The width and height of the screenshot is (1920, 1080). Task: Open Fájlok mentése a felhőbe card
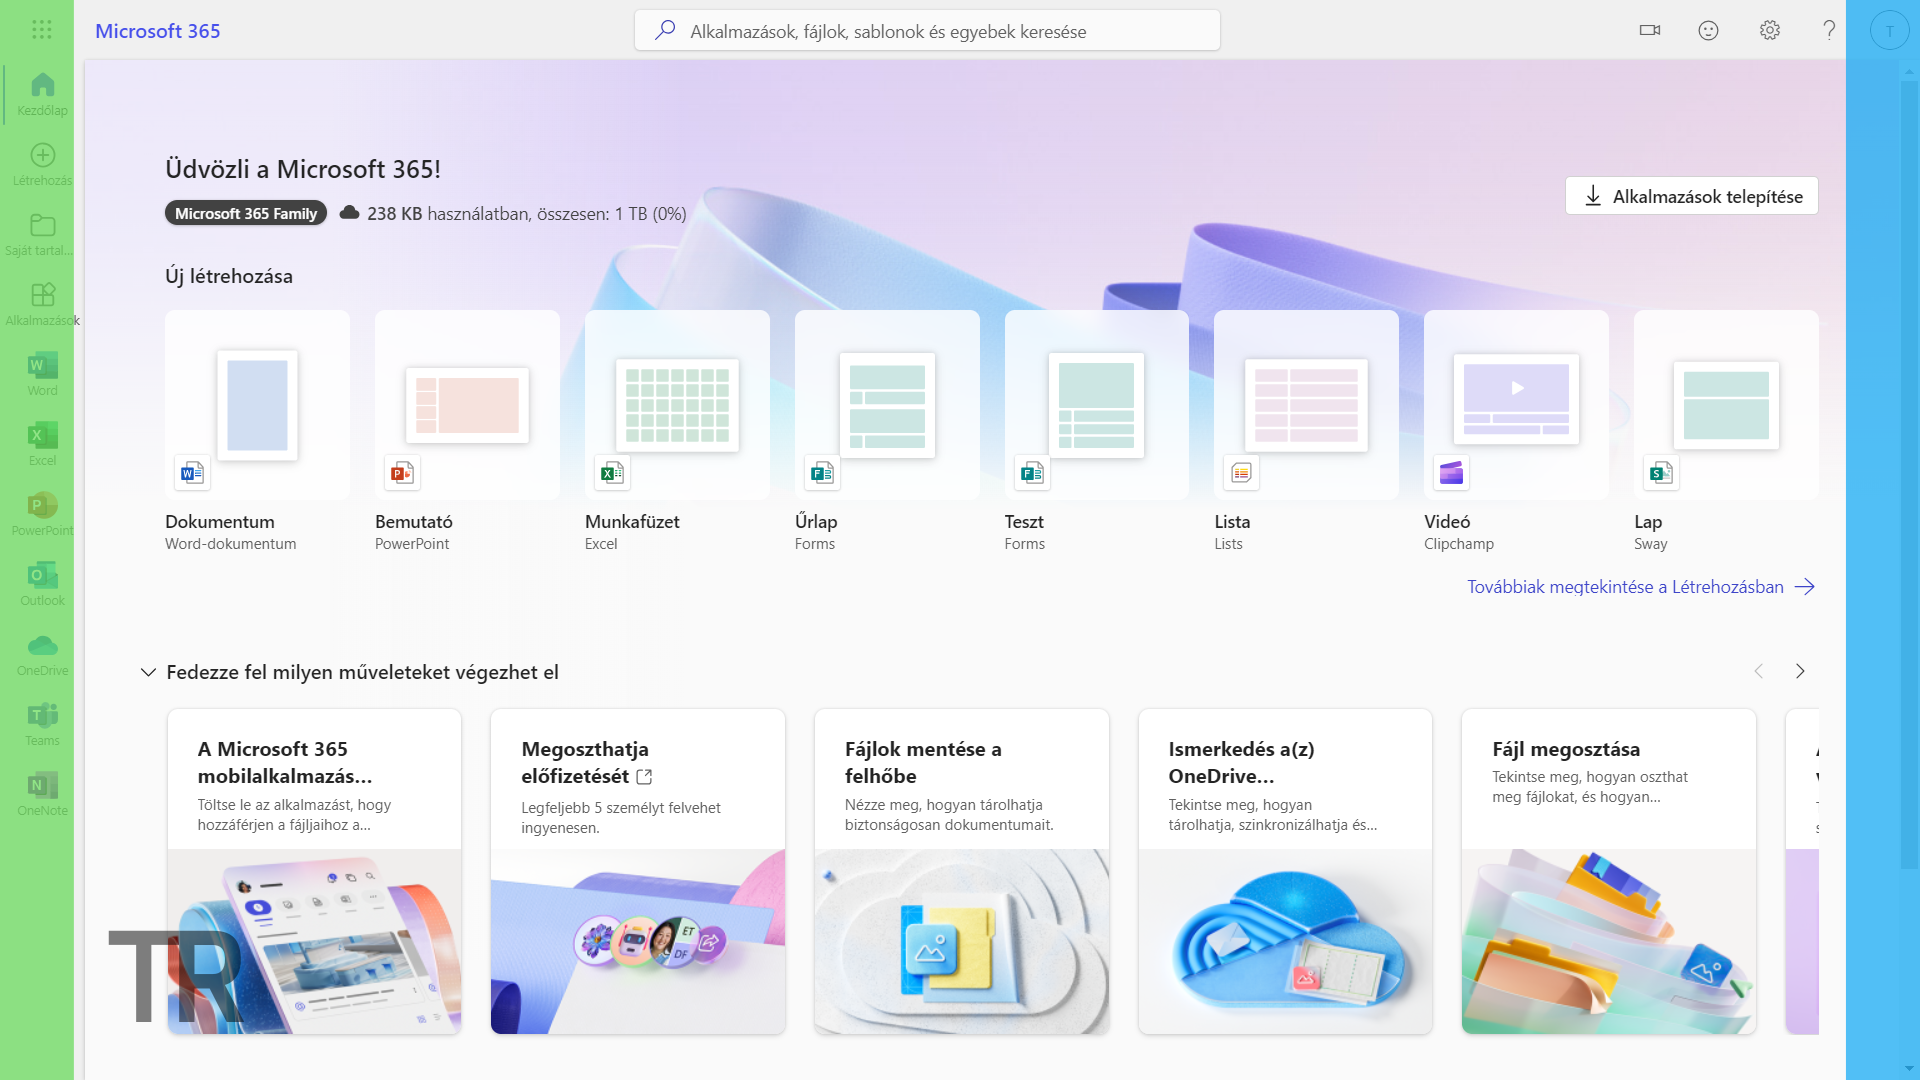(x=962, y=871)
